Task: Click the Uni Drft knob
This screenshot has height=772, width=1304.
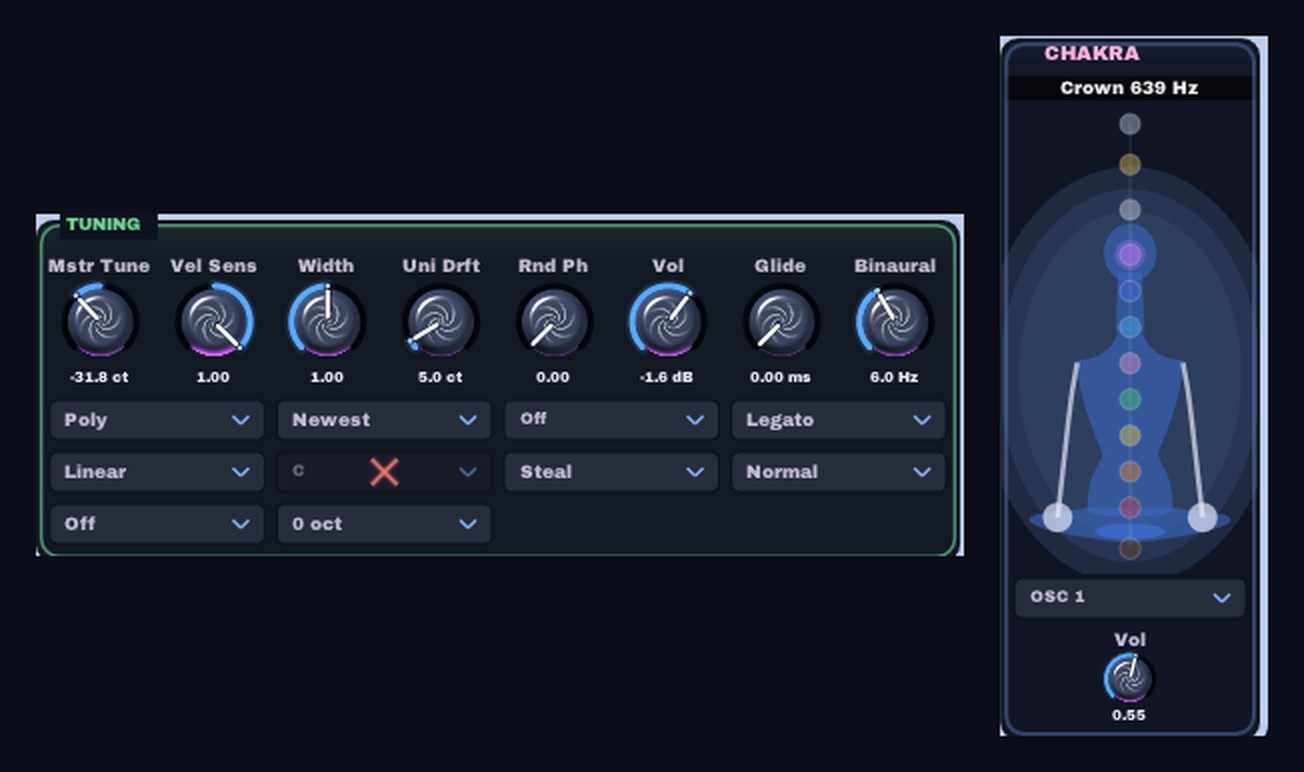Action: tap(440, 321)
